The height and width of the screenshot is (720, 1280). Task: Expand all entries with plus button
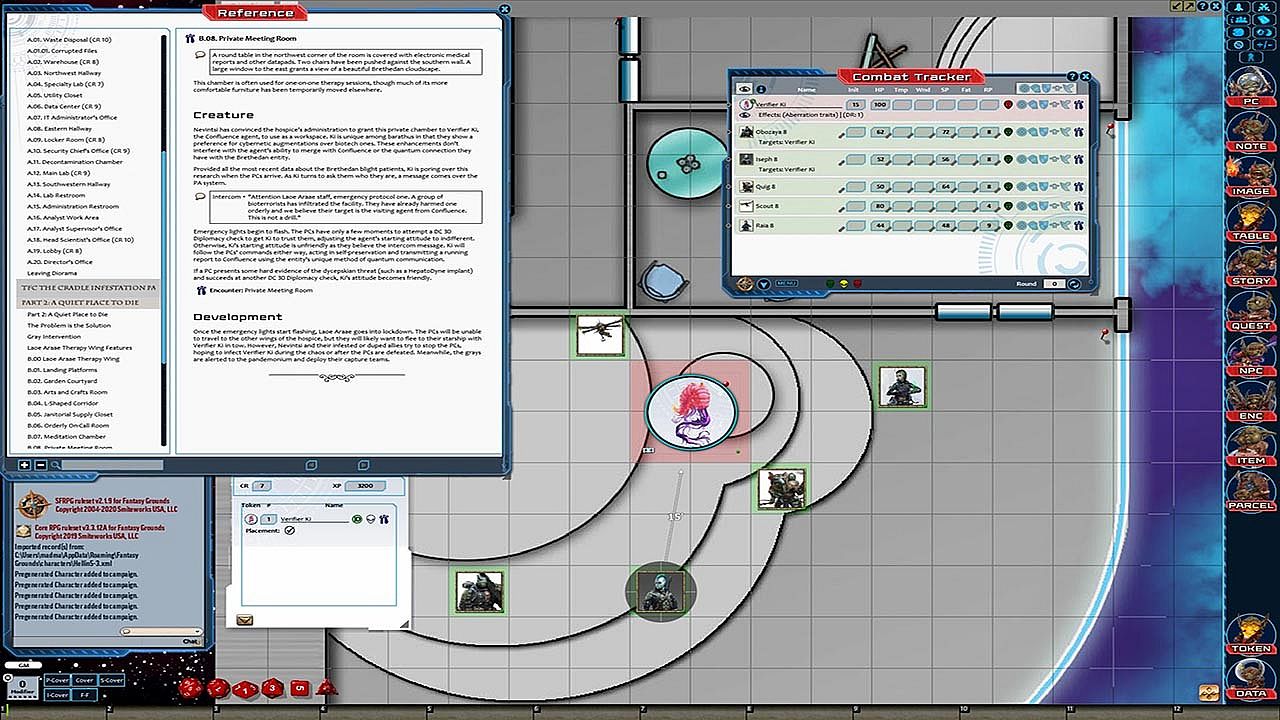pos(25,465)
